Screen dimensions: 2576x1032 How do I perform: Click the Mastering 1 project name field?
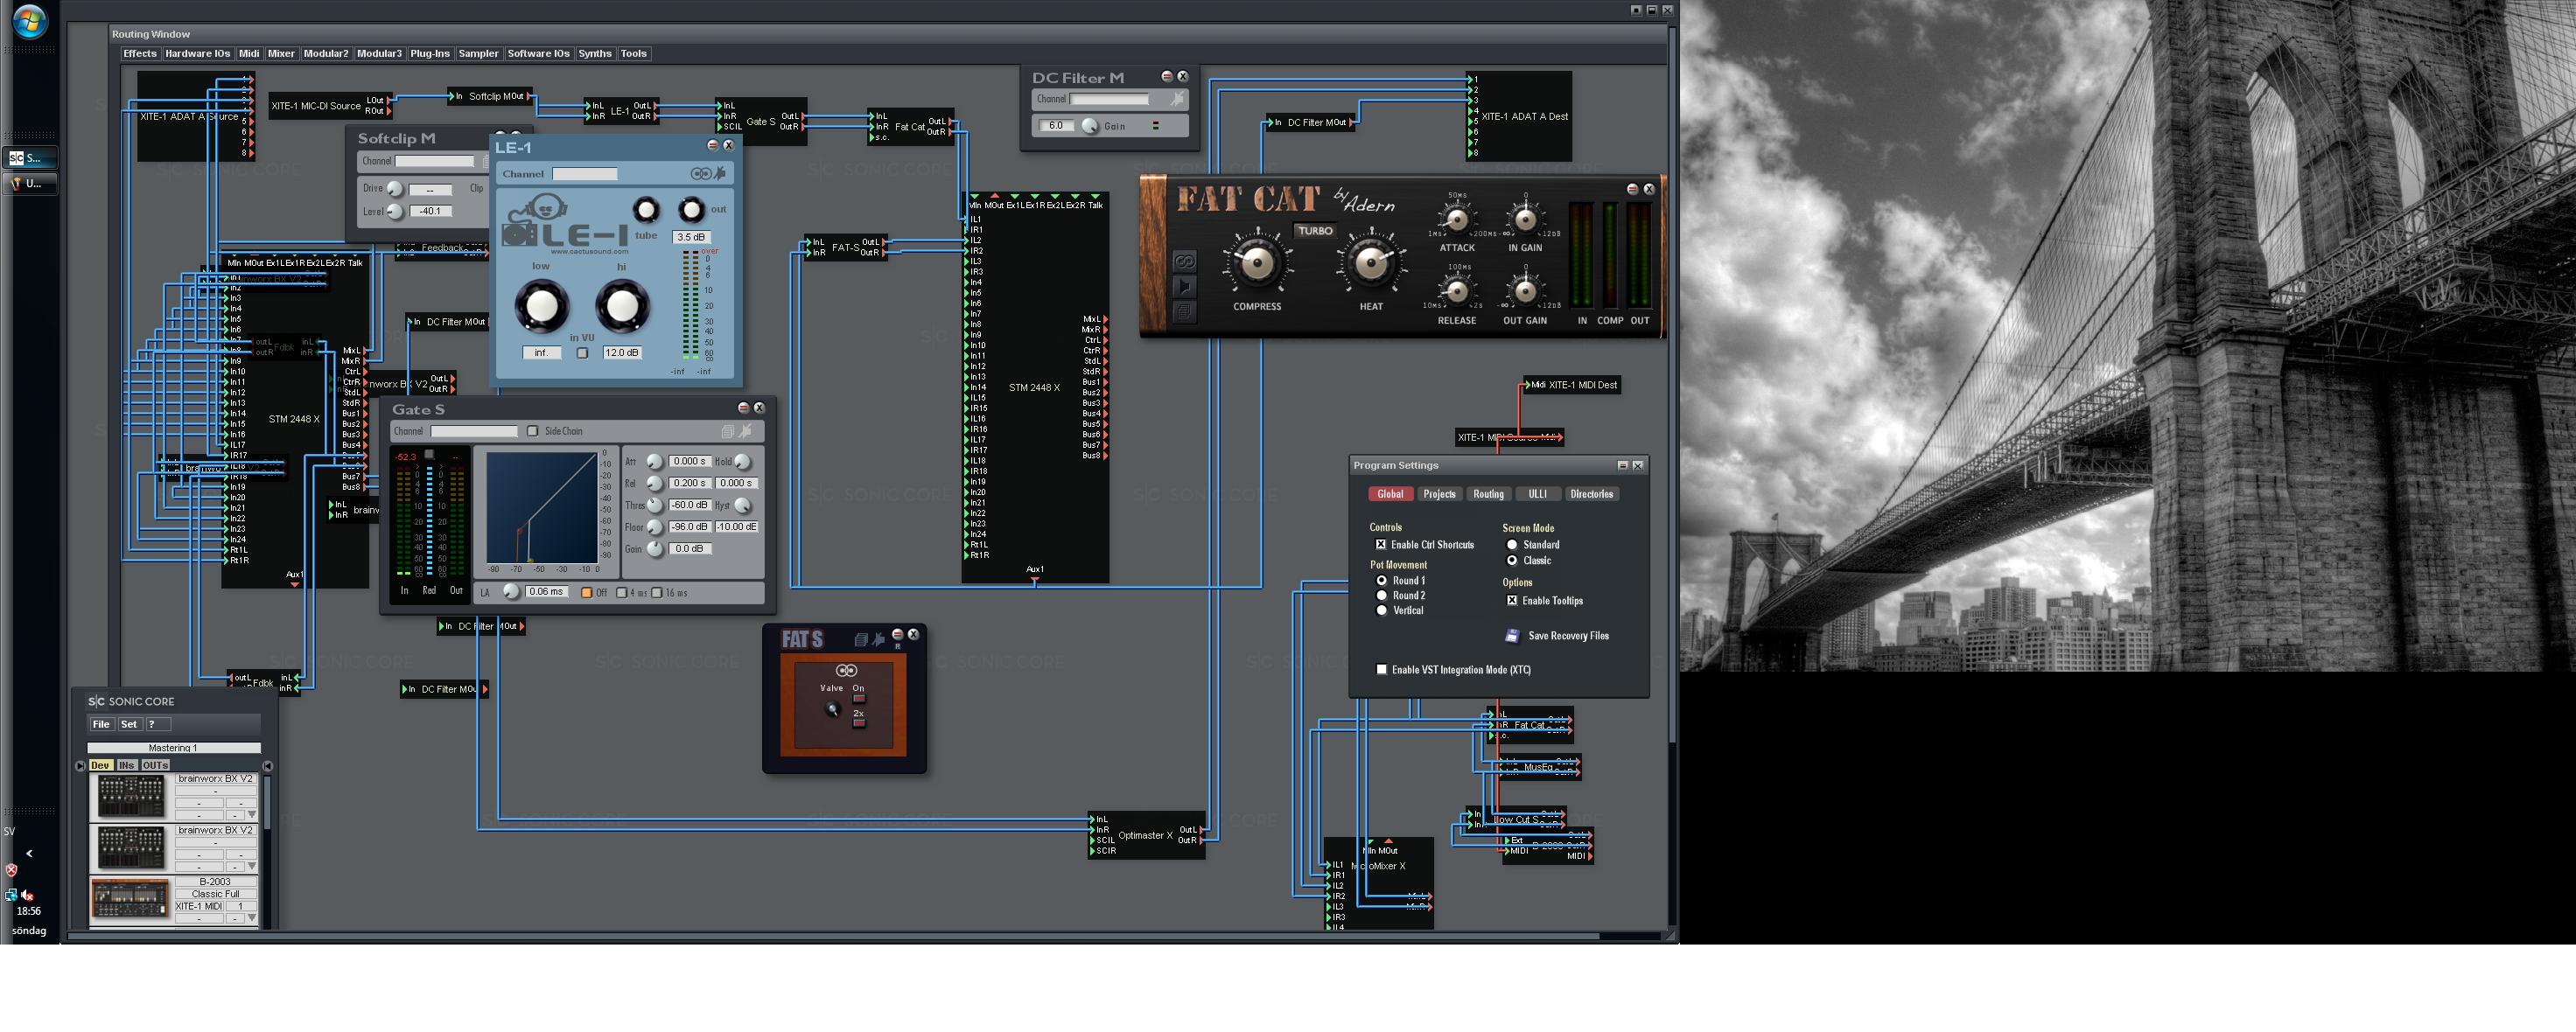(x=174, y=748)
